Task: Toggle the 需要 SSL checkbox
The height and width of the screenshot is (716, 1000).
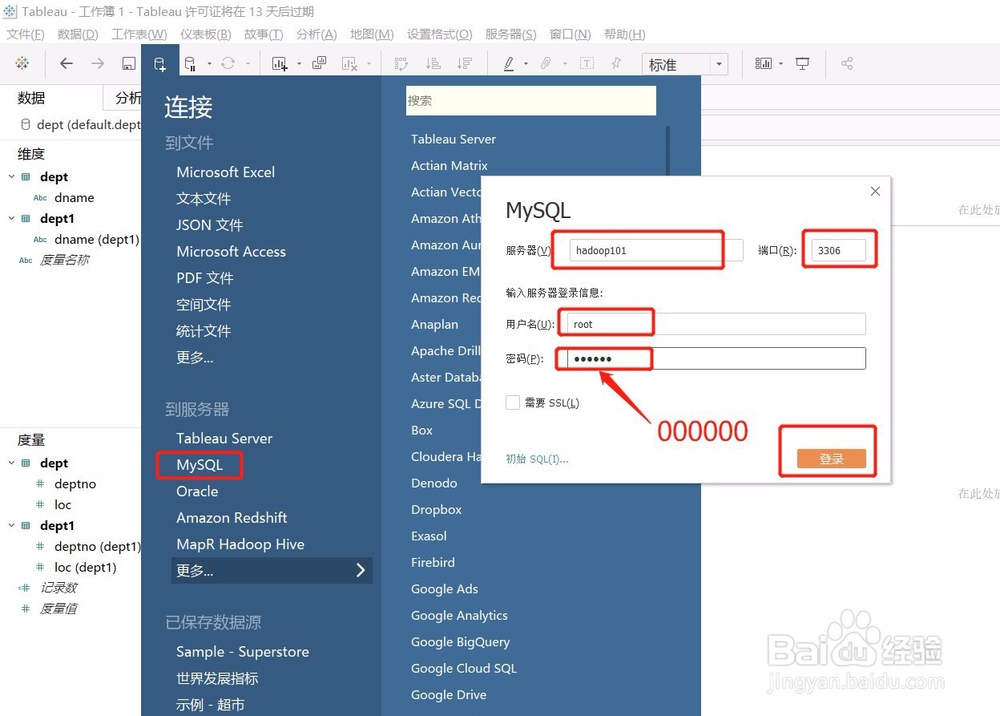Action: click(512, 402)
